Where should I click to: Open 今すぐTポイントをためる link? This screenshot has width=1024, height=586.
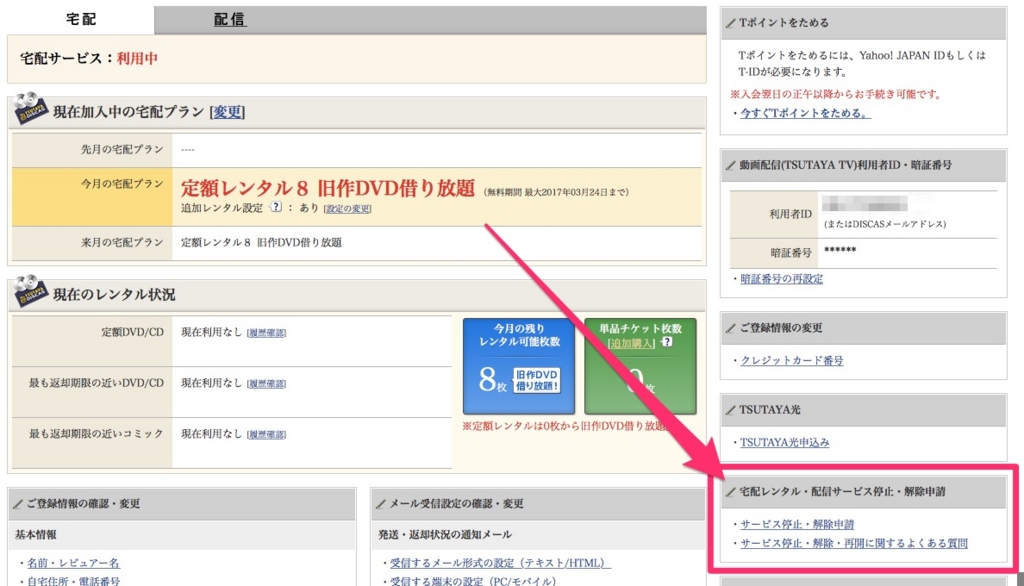(805, 113)
